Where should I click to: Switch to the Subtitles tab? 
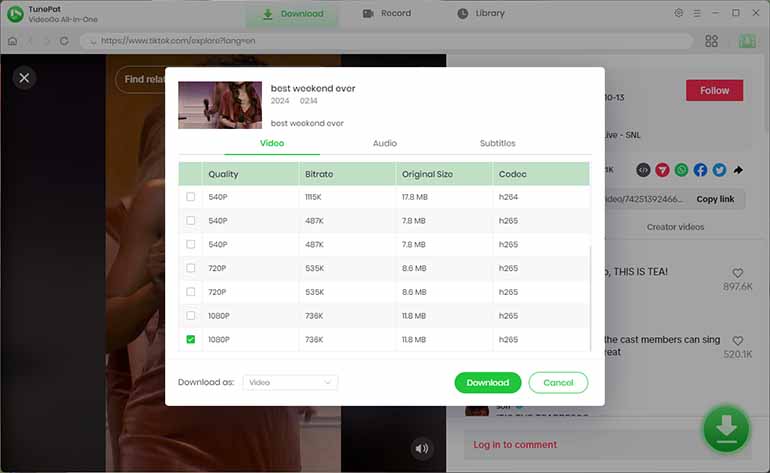[x=497, y=143]
